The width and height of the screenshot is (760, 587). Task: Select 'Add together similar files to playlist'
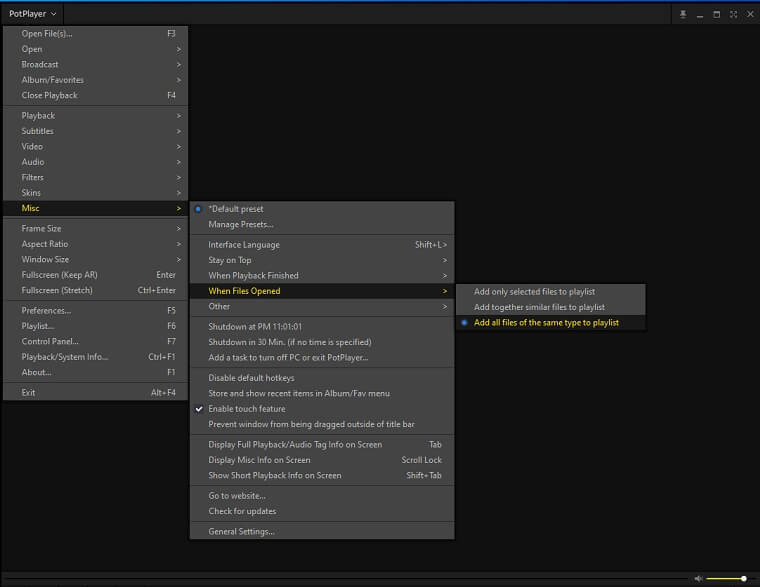(x=551, y=307)
